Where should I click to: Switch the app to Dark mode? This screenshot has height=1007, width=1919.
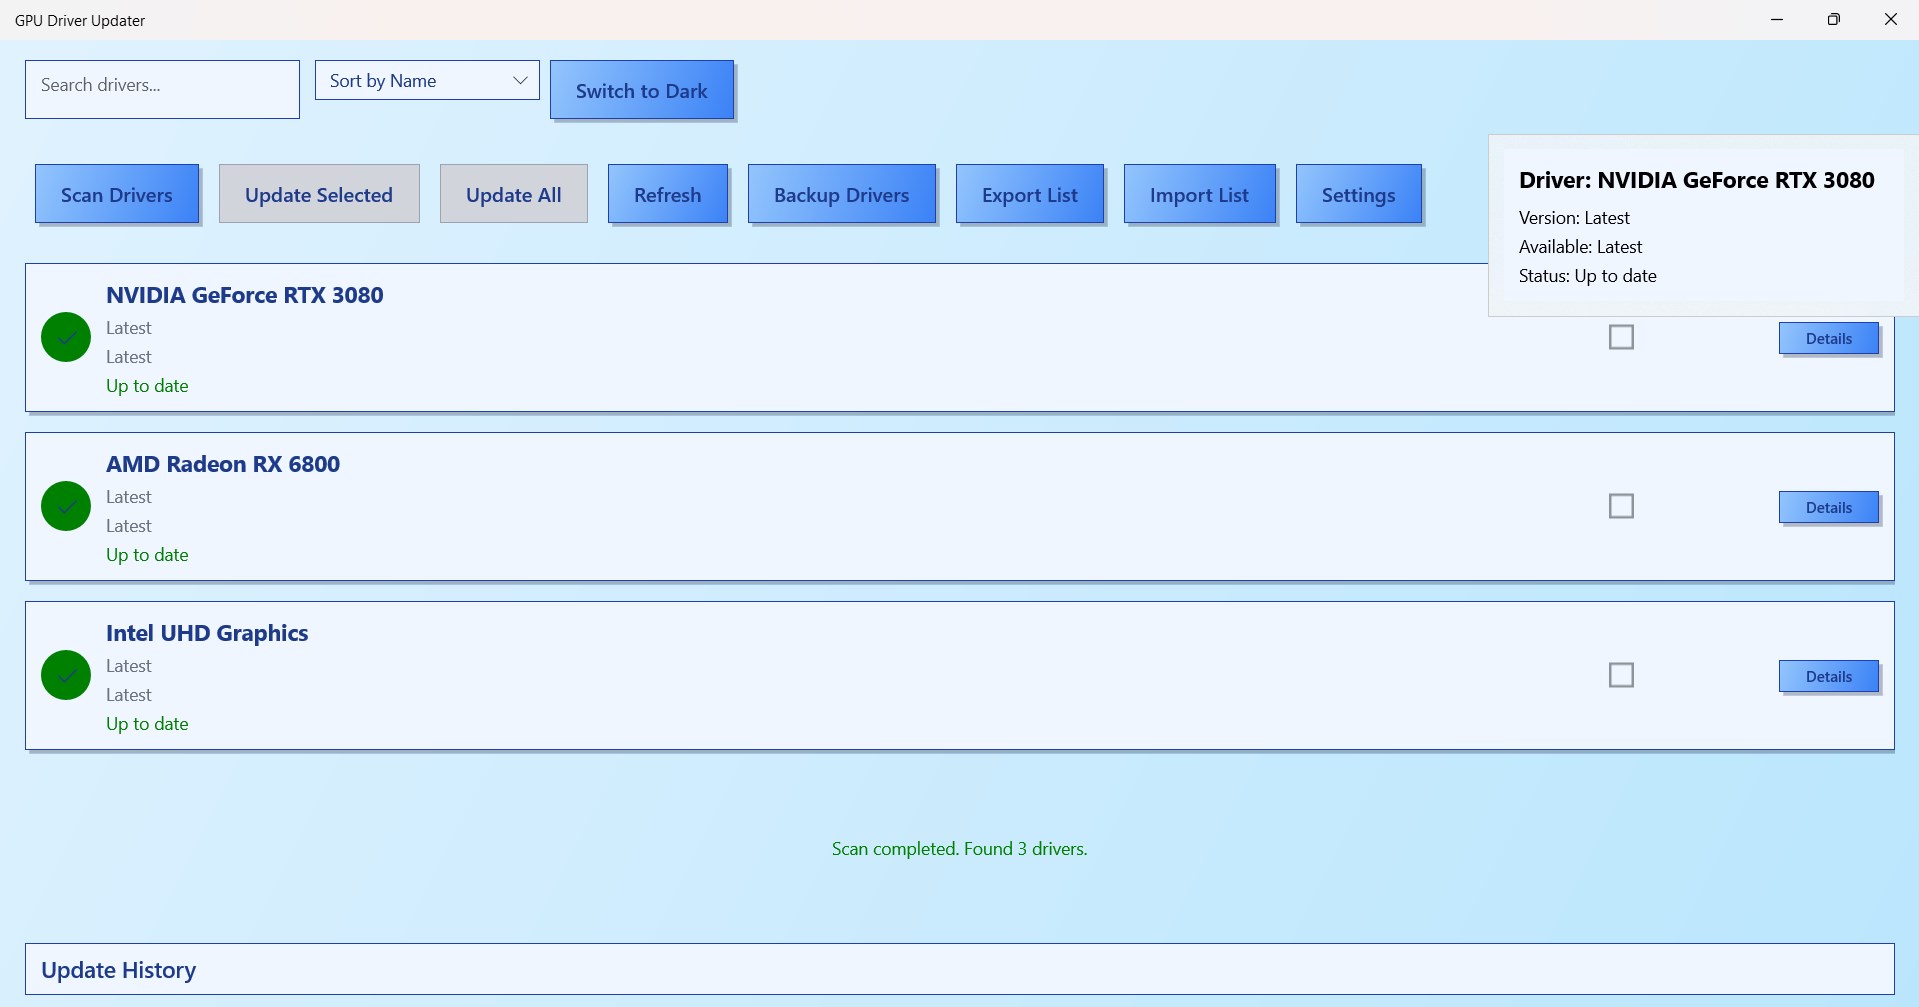pos(641,90)
